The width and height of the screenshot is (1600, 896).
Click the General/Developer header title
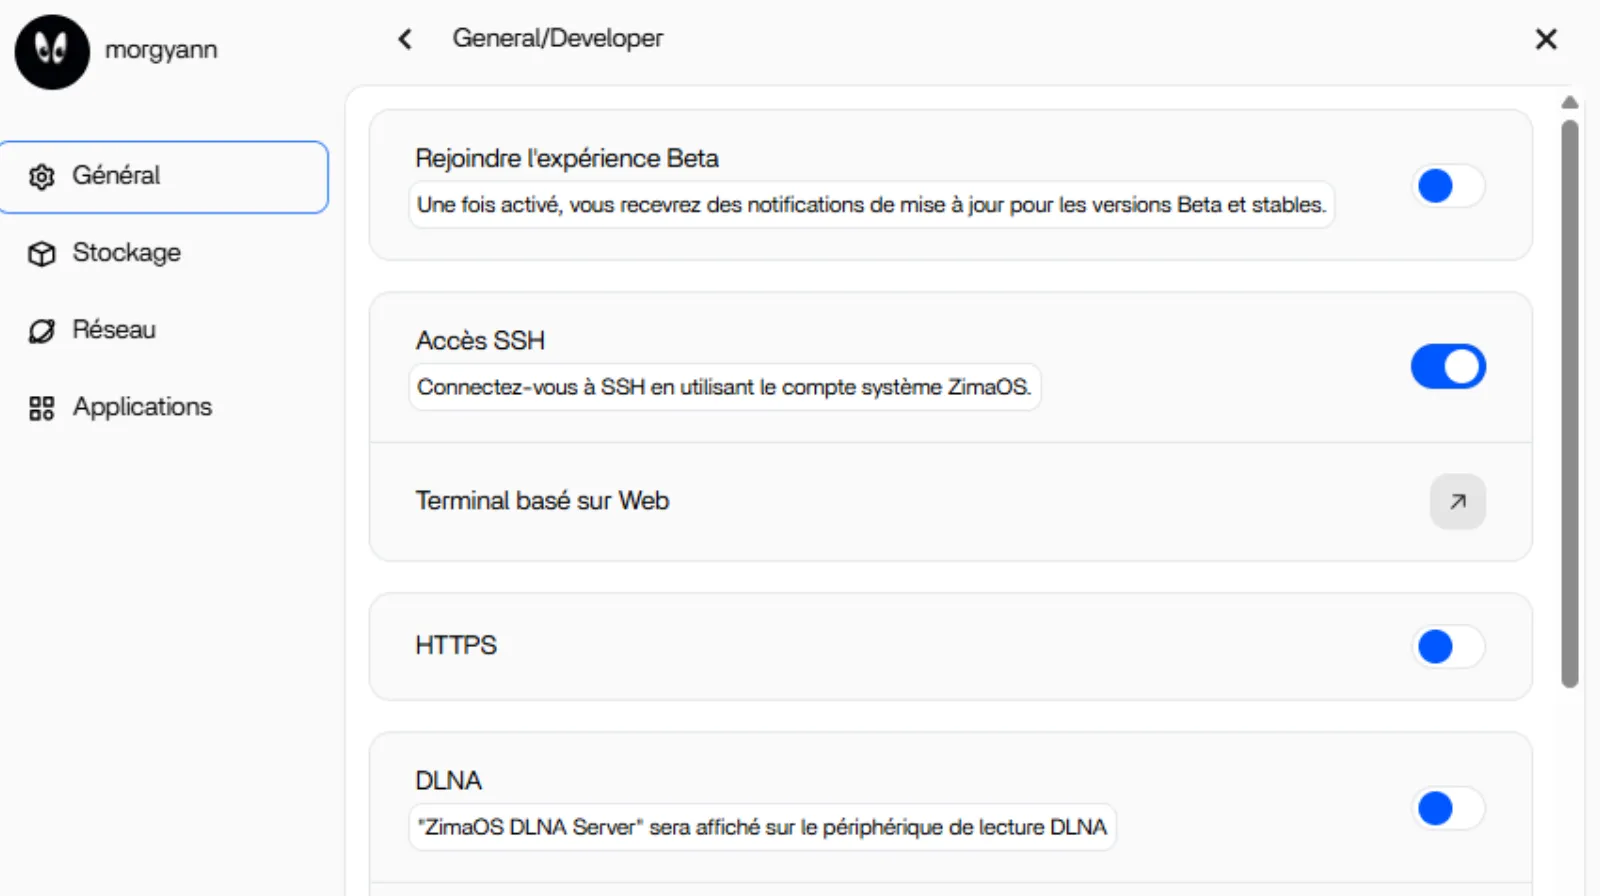click(557, 38)
